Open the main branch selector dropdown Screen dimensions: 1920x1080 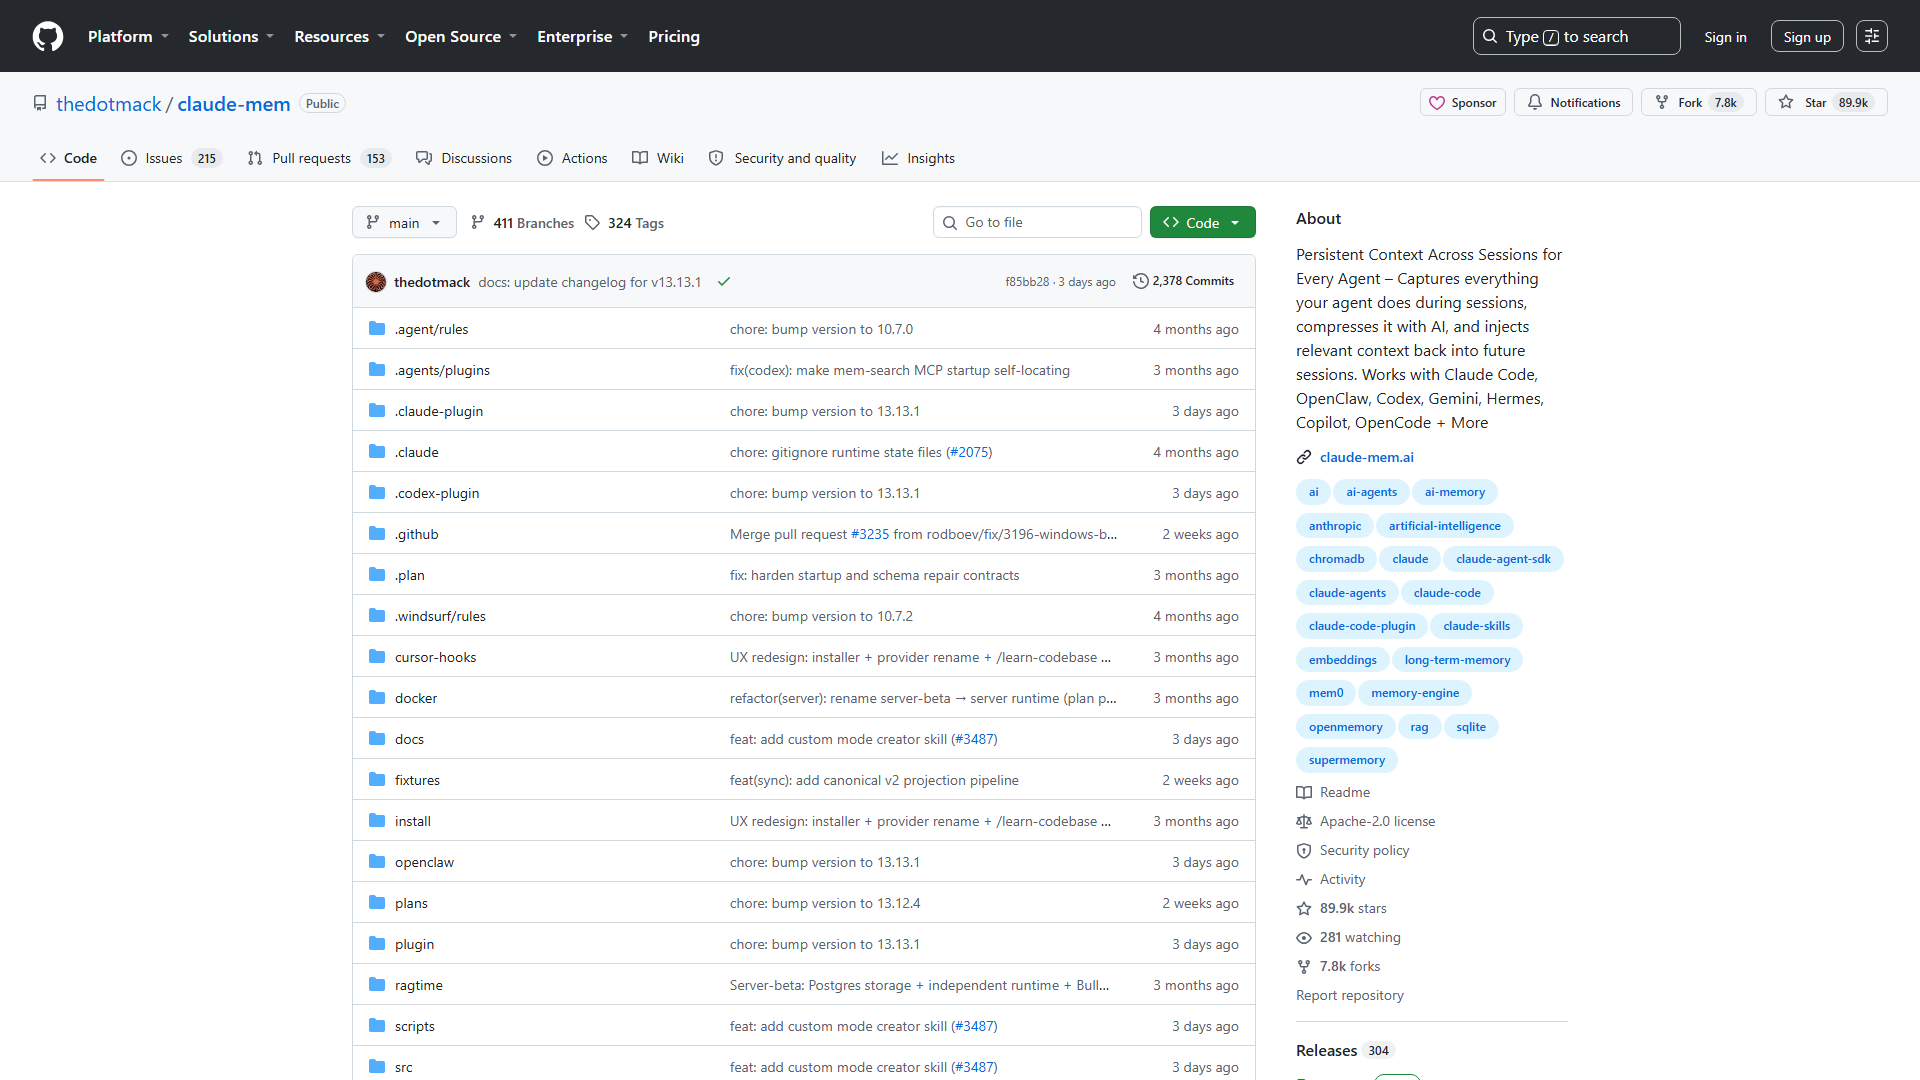coord(404,222)
